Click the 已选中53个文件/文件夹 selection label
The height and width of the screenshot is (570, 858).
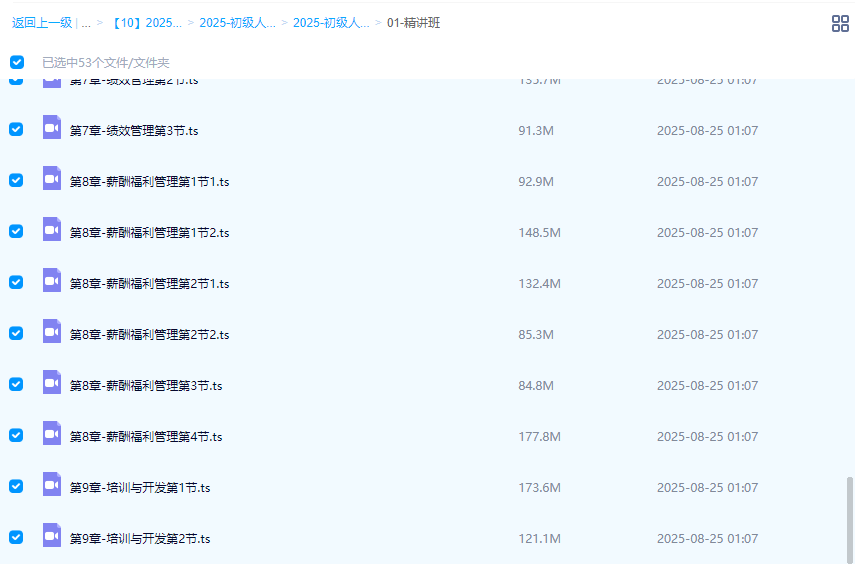(106, 63)
